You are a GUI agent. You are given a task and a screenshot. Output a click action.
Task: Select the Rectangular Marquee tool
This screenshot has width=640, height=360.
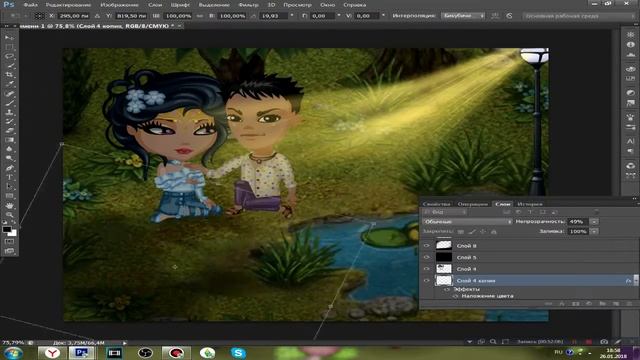click(9, 47)
